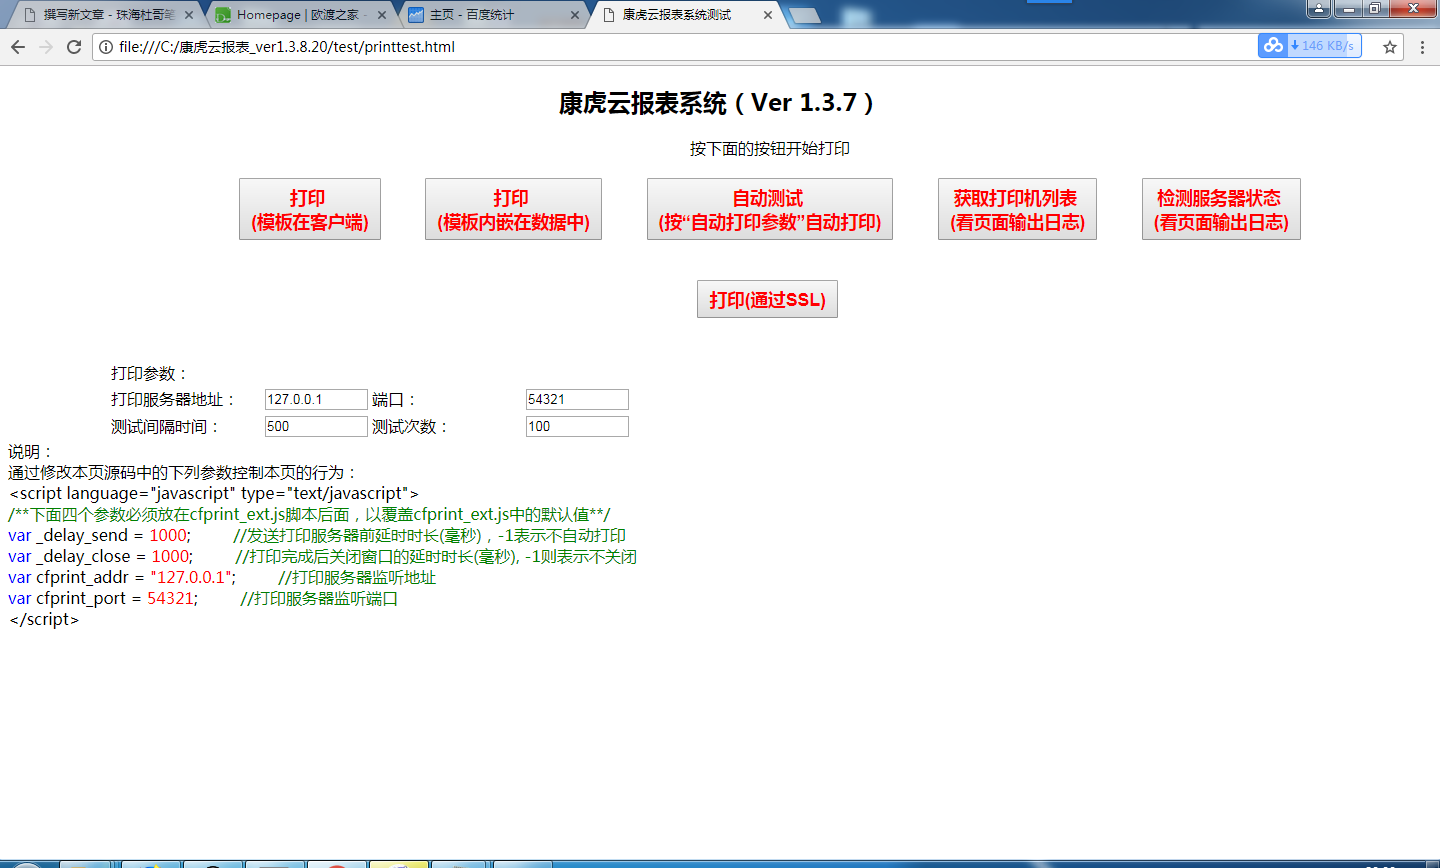Image resolution: width=1440 pixels, height=868 pixels.
Task: Click the 打印(模板内嵌在数据中) button
Action: coord(513,209)
